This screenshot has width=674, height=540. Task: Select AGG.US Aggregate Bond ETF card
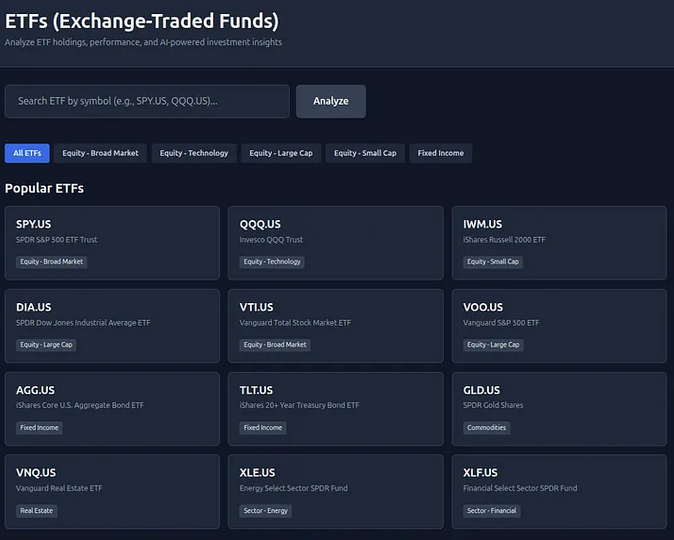pyautogui.click(x=112, y=408)
